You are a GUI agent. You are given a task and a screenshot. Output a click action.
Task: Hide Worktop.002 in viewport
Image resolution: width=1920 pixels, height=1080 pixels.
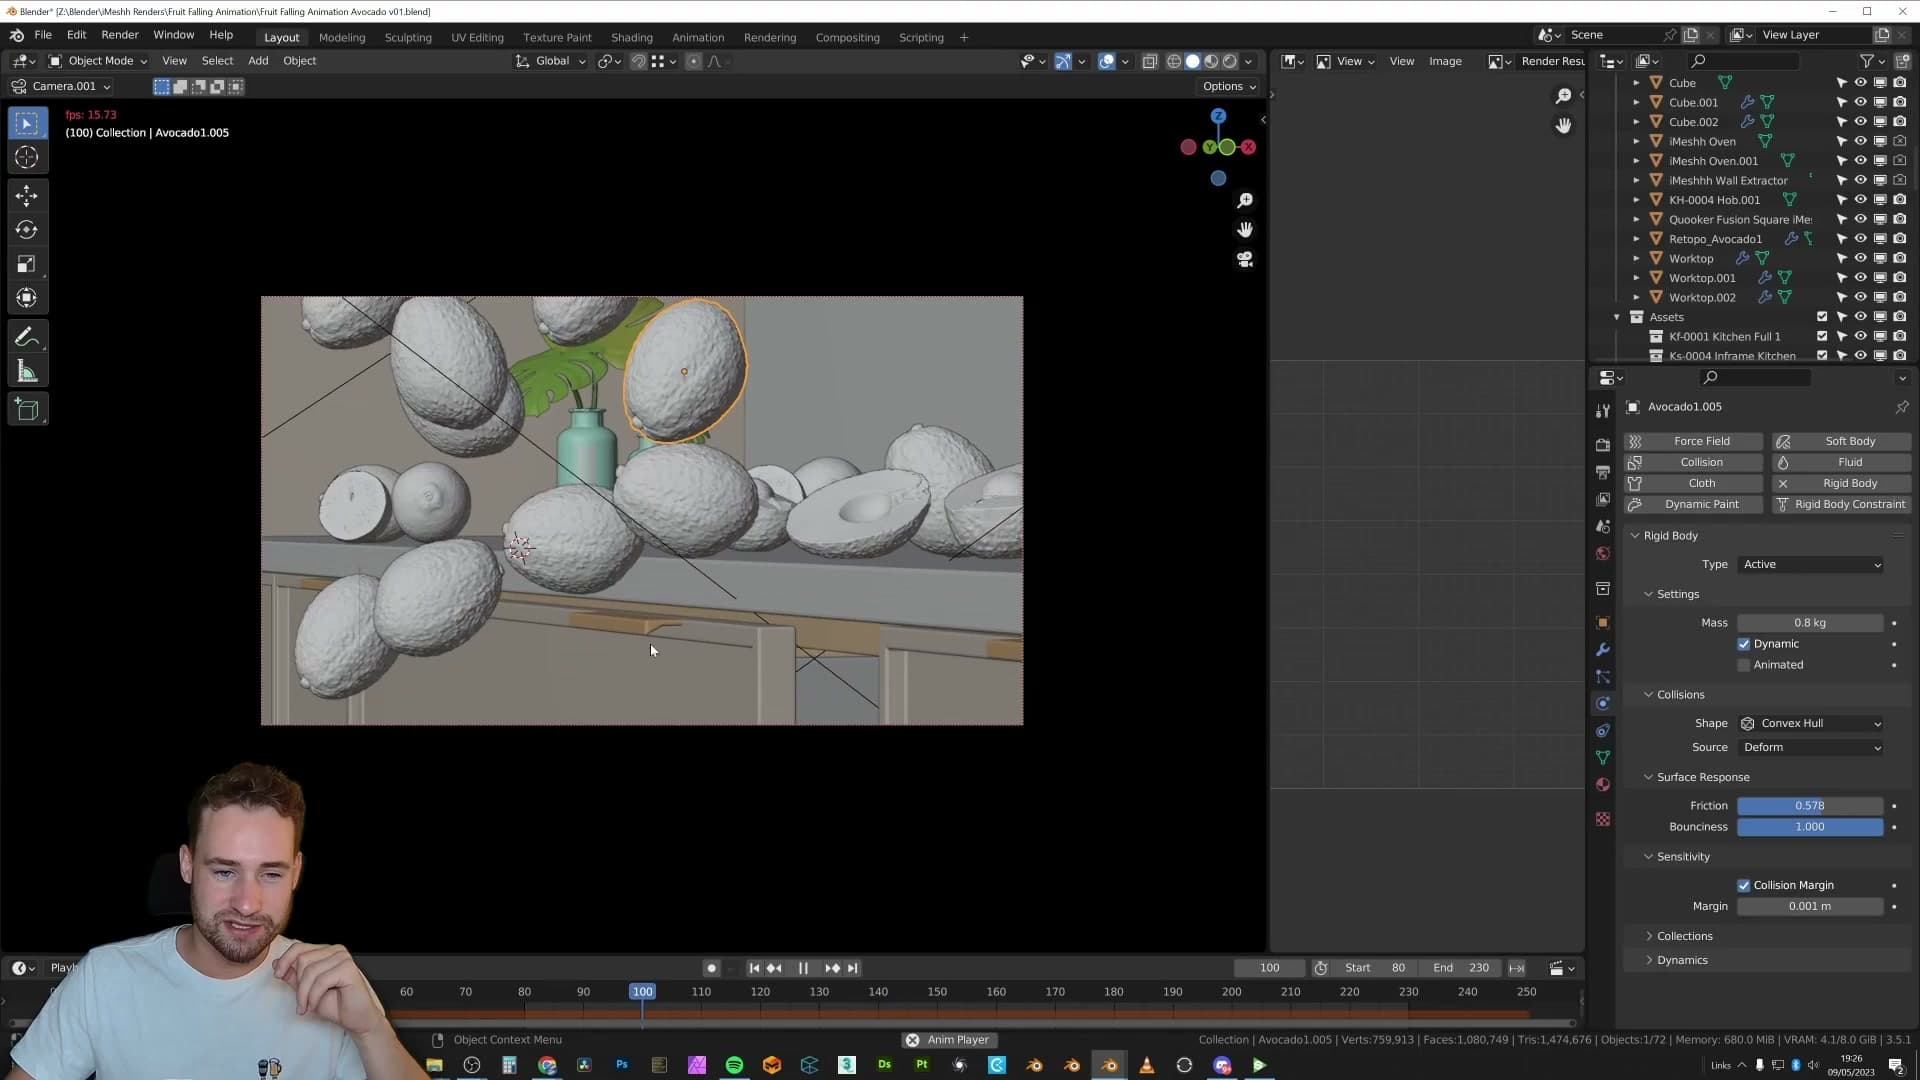tap(1860, 298)
